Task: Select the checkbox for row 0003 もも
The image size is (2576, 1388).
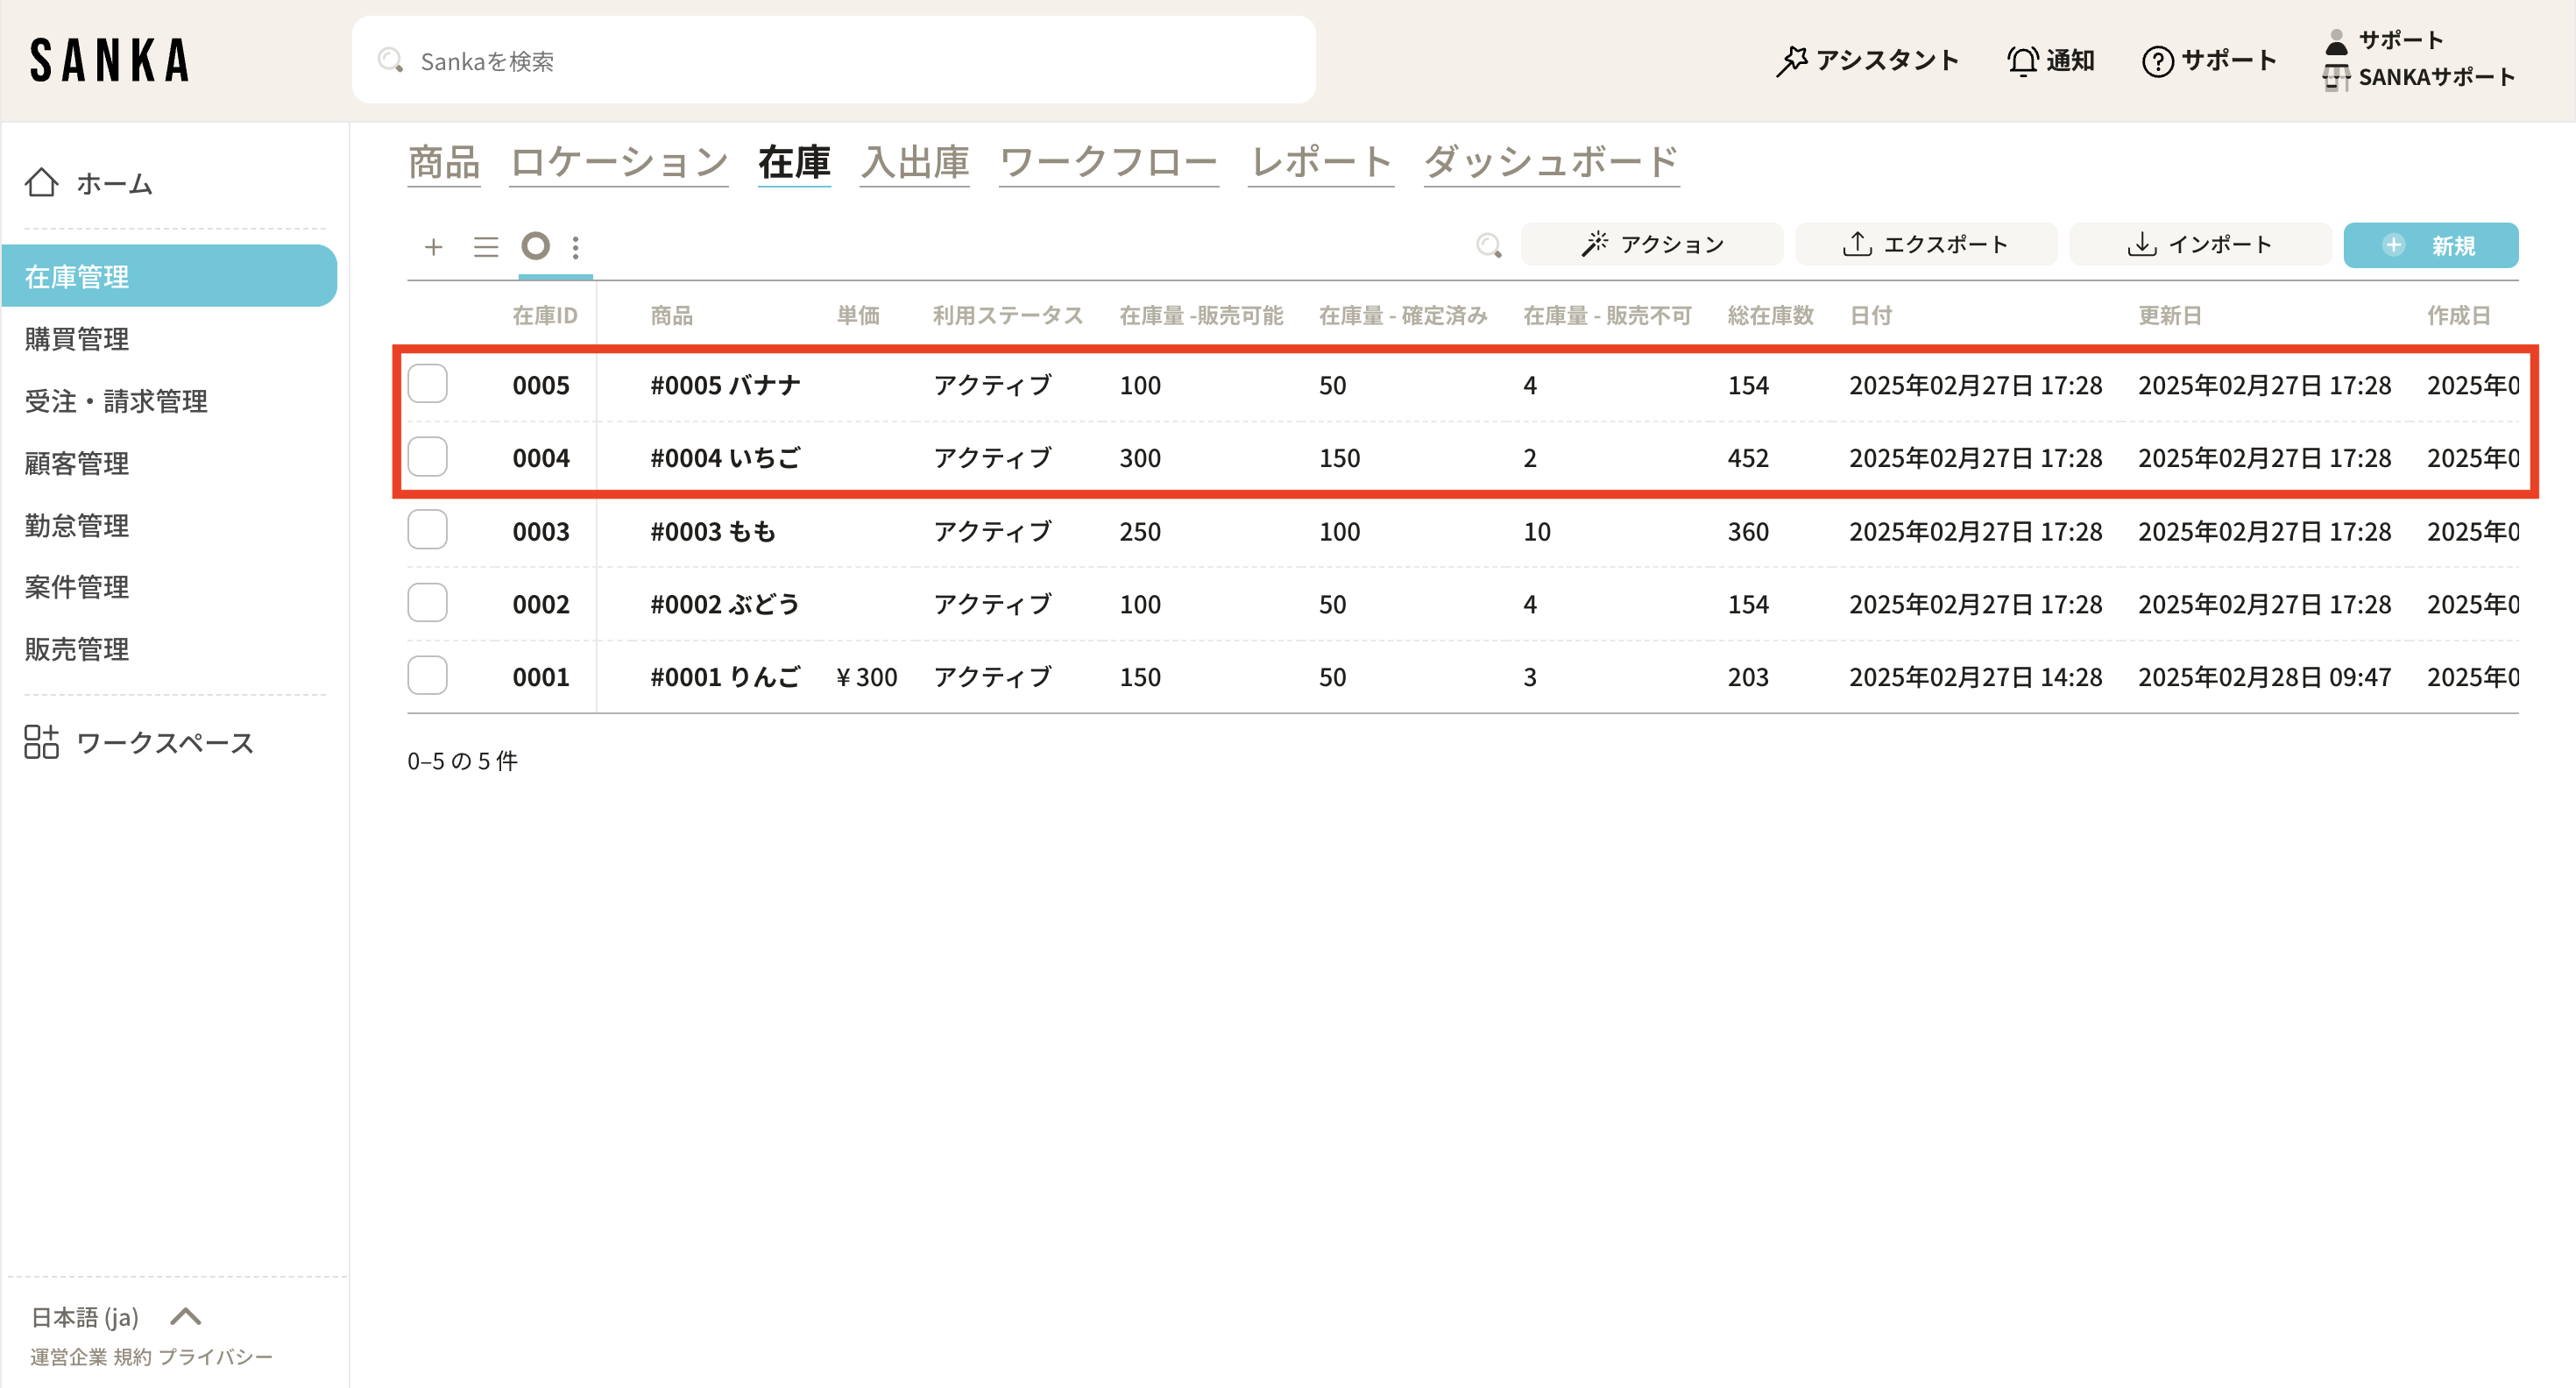Action: pyautogui.click(x=427, y=530)
